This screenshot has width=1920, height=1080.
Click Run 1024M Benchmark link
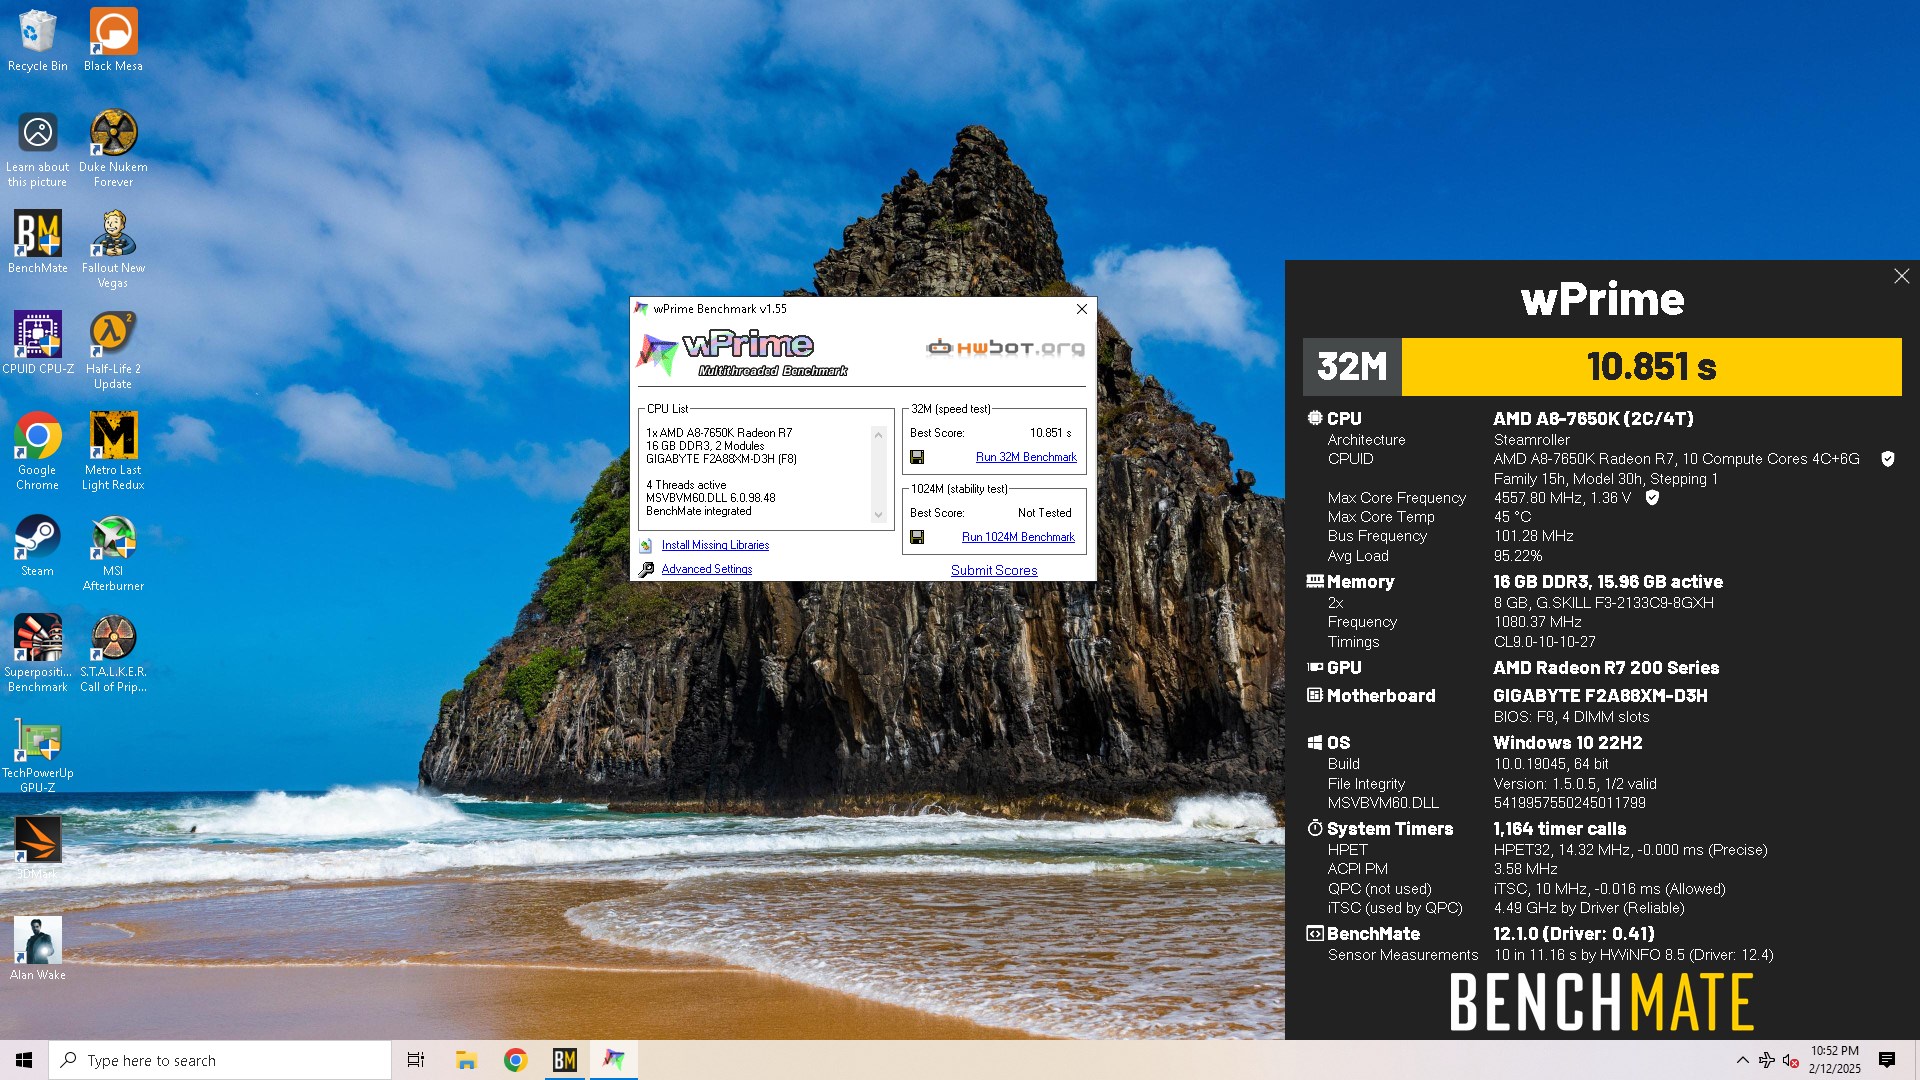[x=1018, y=537]
